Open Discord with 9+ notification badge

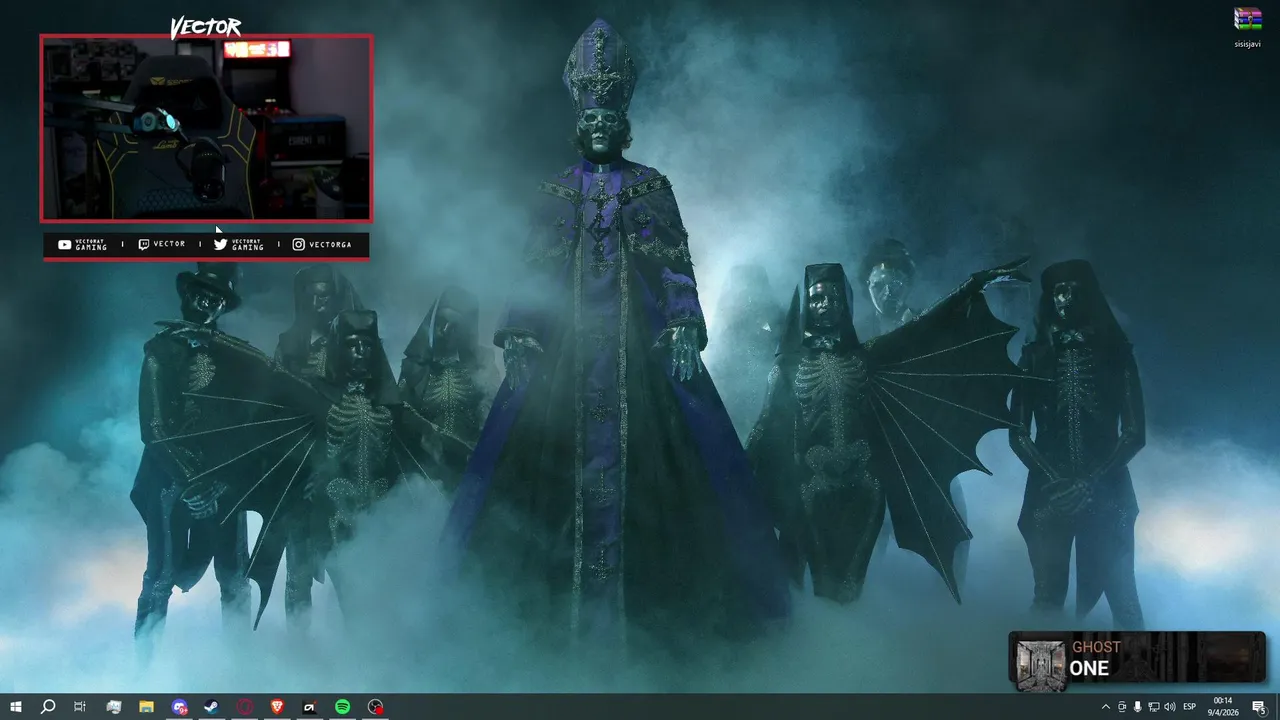coord(179,707)
